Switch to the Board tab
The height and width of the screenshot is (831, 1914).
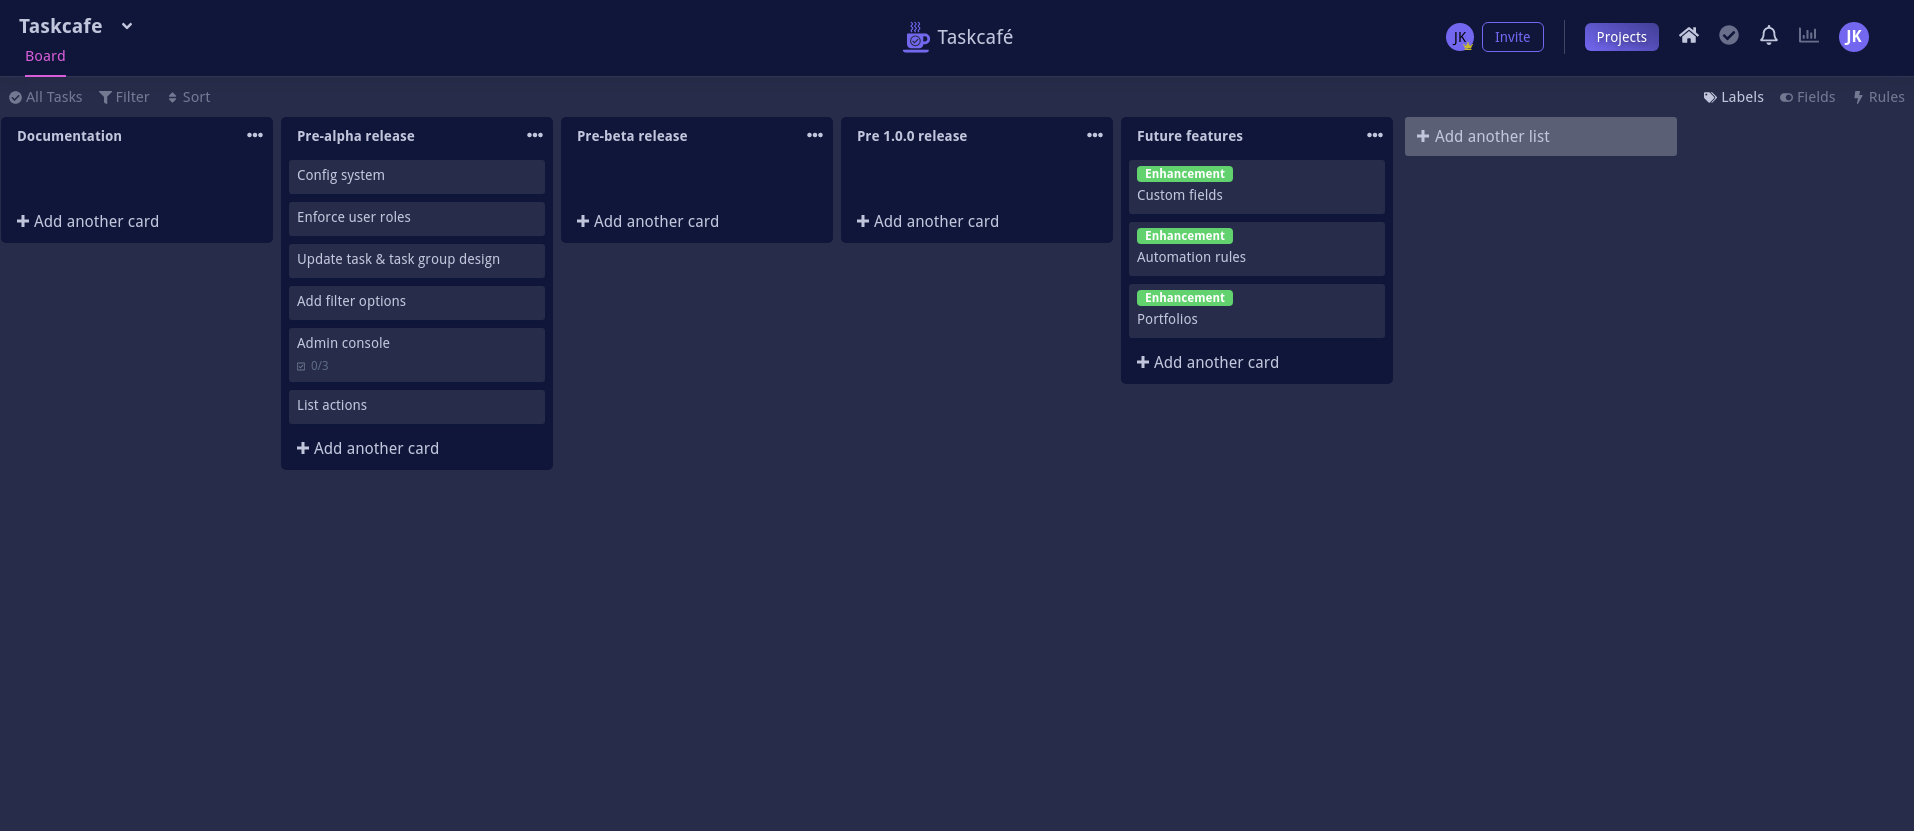click(45, 56)
